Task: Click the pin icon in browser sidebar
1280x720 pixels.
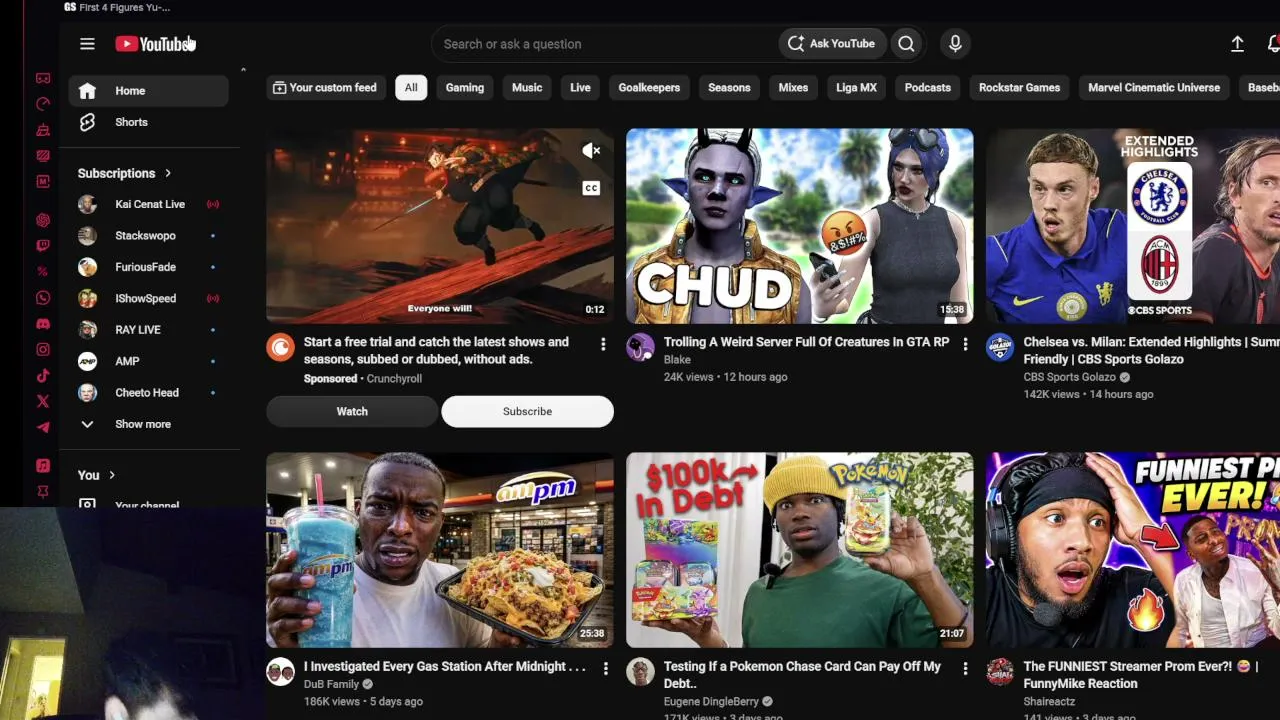Action: [x=43, y=492]
